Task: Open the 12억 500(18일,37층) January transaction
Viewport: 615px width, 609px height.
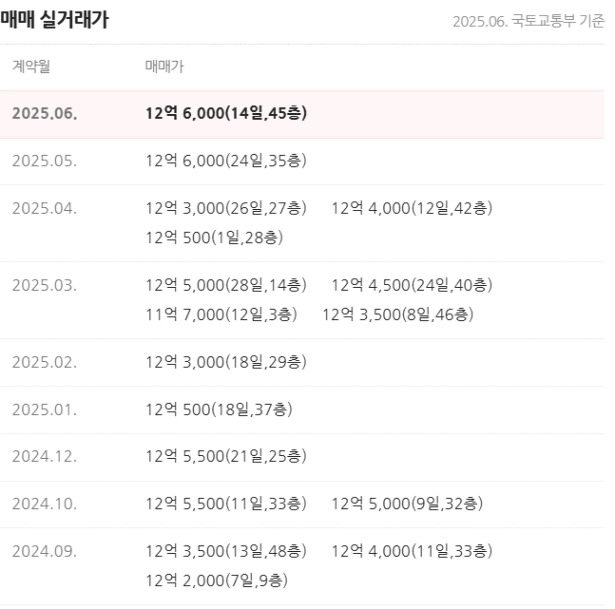Action: point(219,410)
